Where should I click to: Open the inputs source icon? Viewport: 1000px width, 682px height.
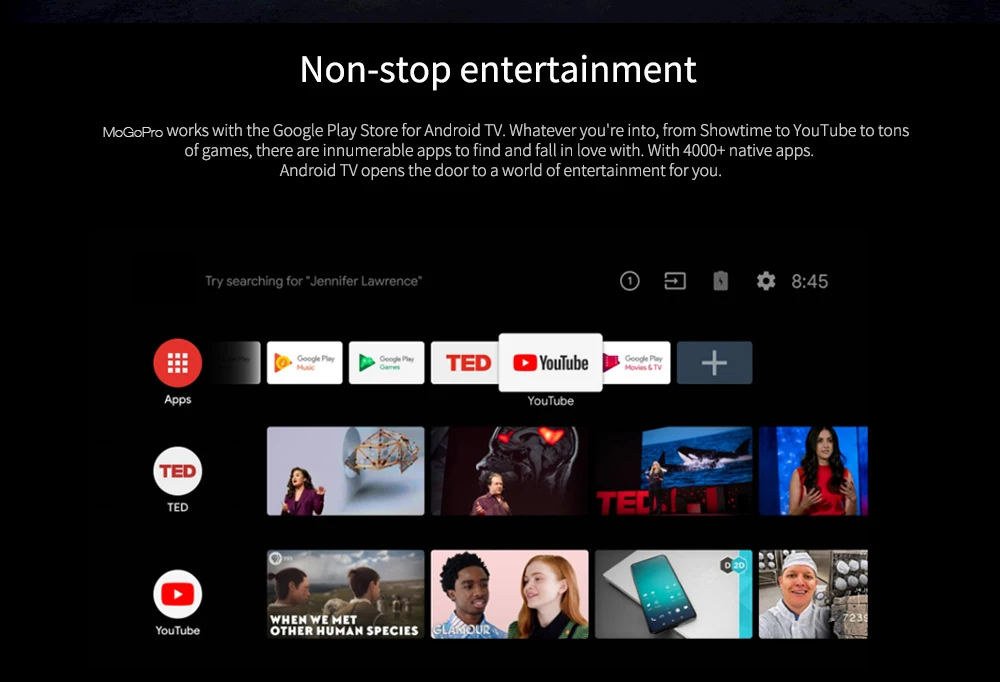(x=675, y=281)
